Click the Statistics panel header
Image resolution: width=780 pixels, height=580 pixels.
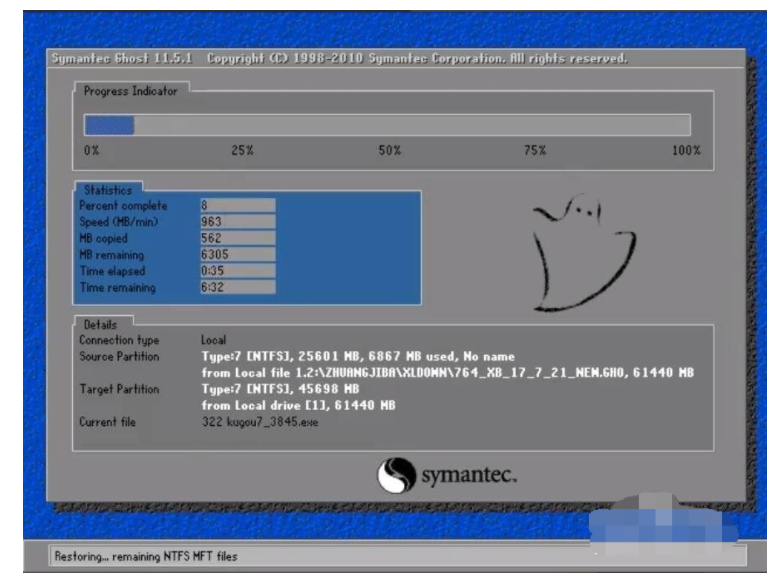pyautogui.click(x=108, y=190)
